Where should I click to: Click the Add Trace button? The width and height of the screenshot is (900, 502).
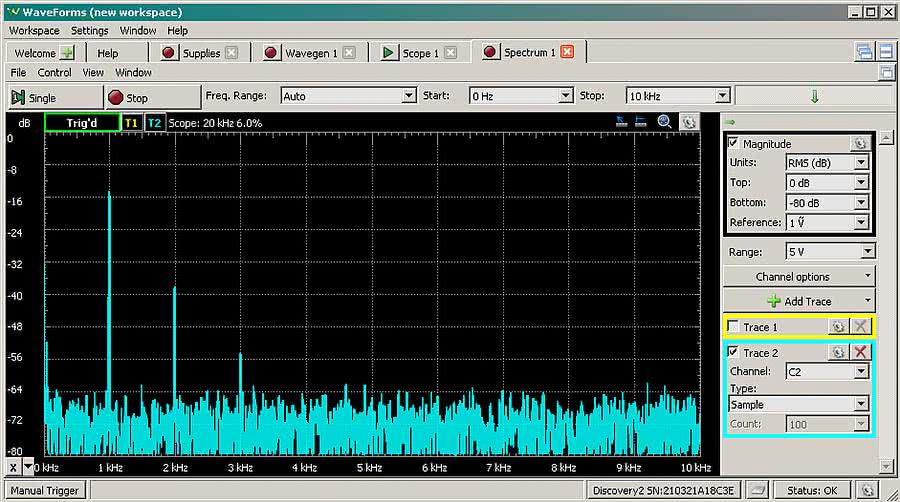799,301
